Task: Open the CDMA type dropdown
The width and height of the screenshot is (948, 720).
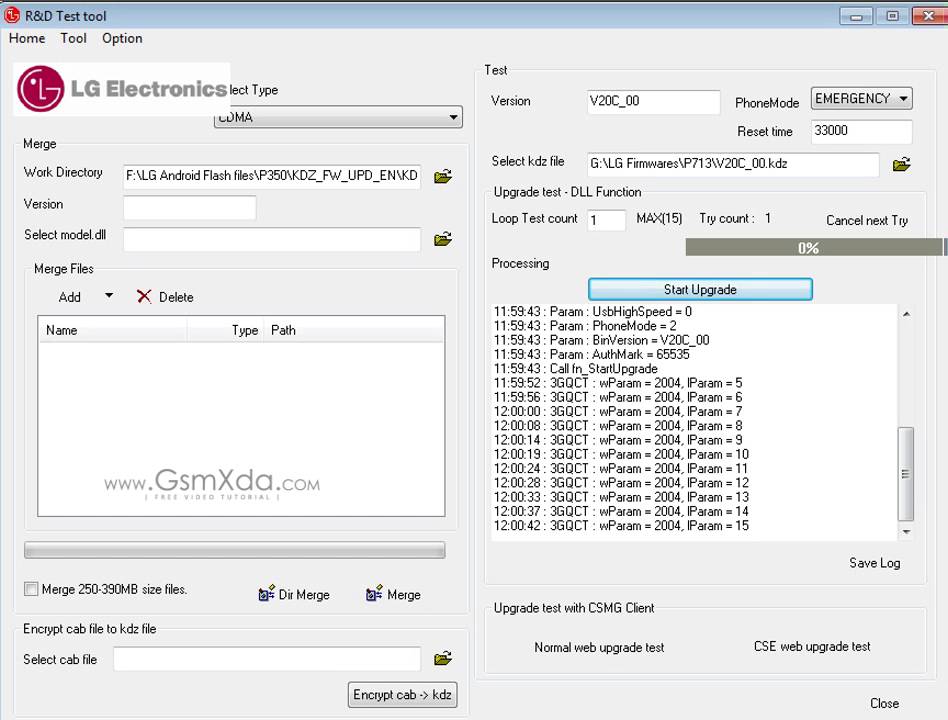Action: [338, 117]
